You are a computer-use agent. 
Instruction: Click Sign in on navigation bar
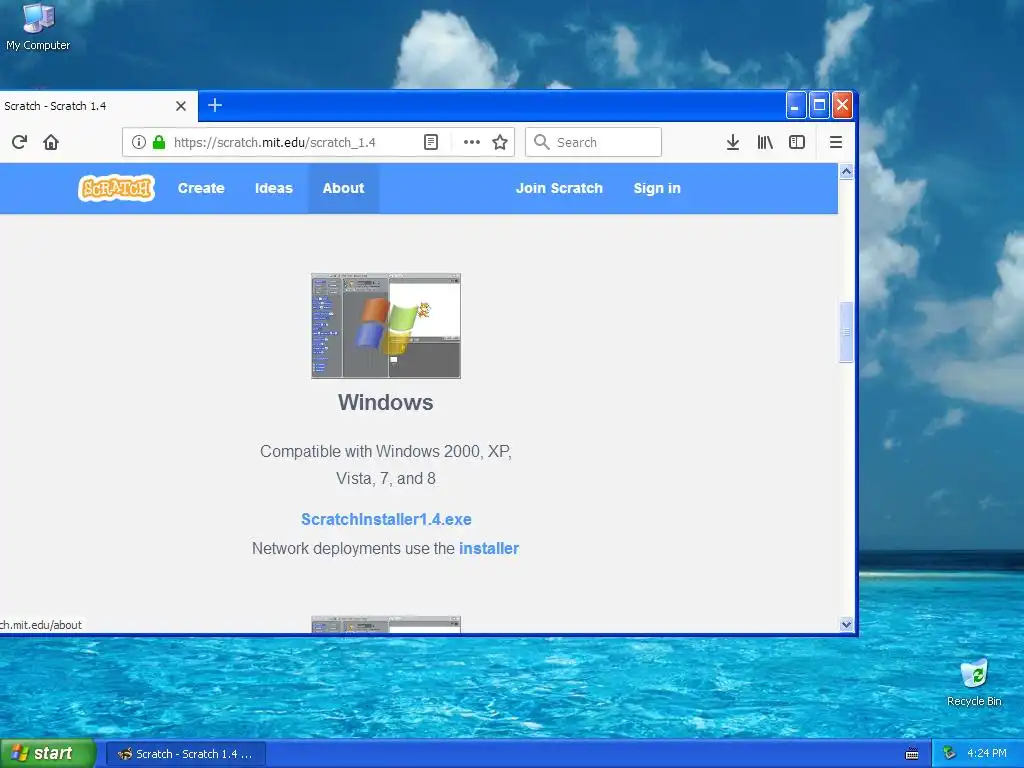[x=657, y=188]
